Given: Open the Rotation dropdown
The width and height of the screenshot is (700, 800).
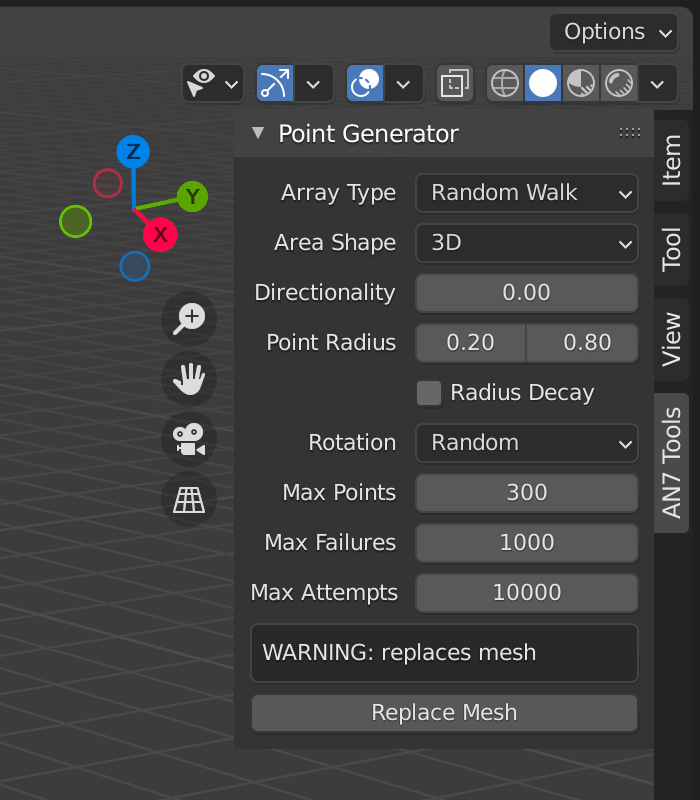Looking at the screenshot, I should pyautogui.click(x=527, y=443).
